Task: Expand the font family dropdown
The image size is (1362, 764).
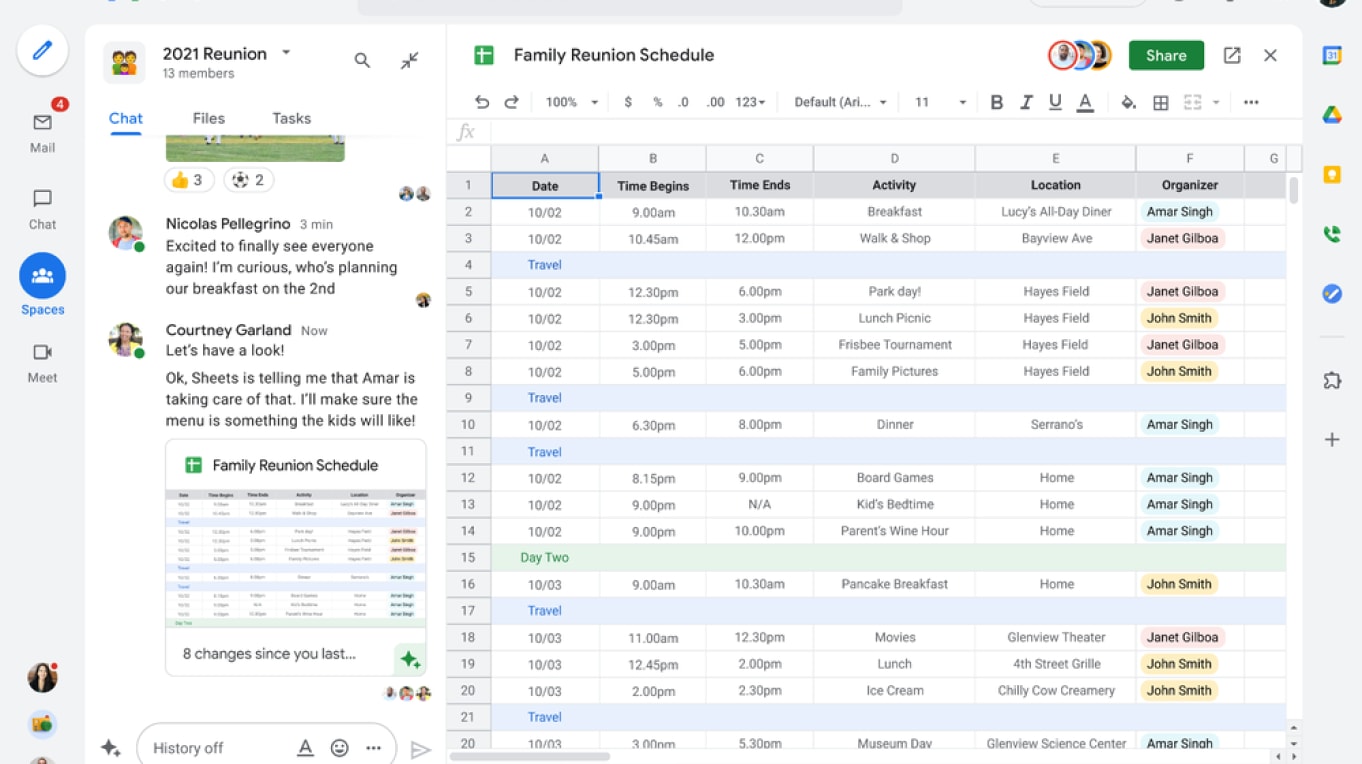Action: (x=840, y=102)
